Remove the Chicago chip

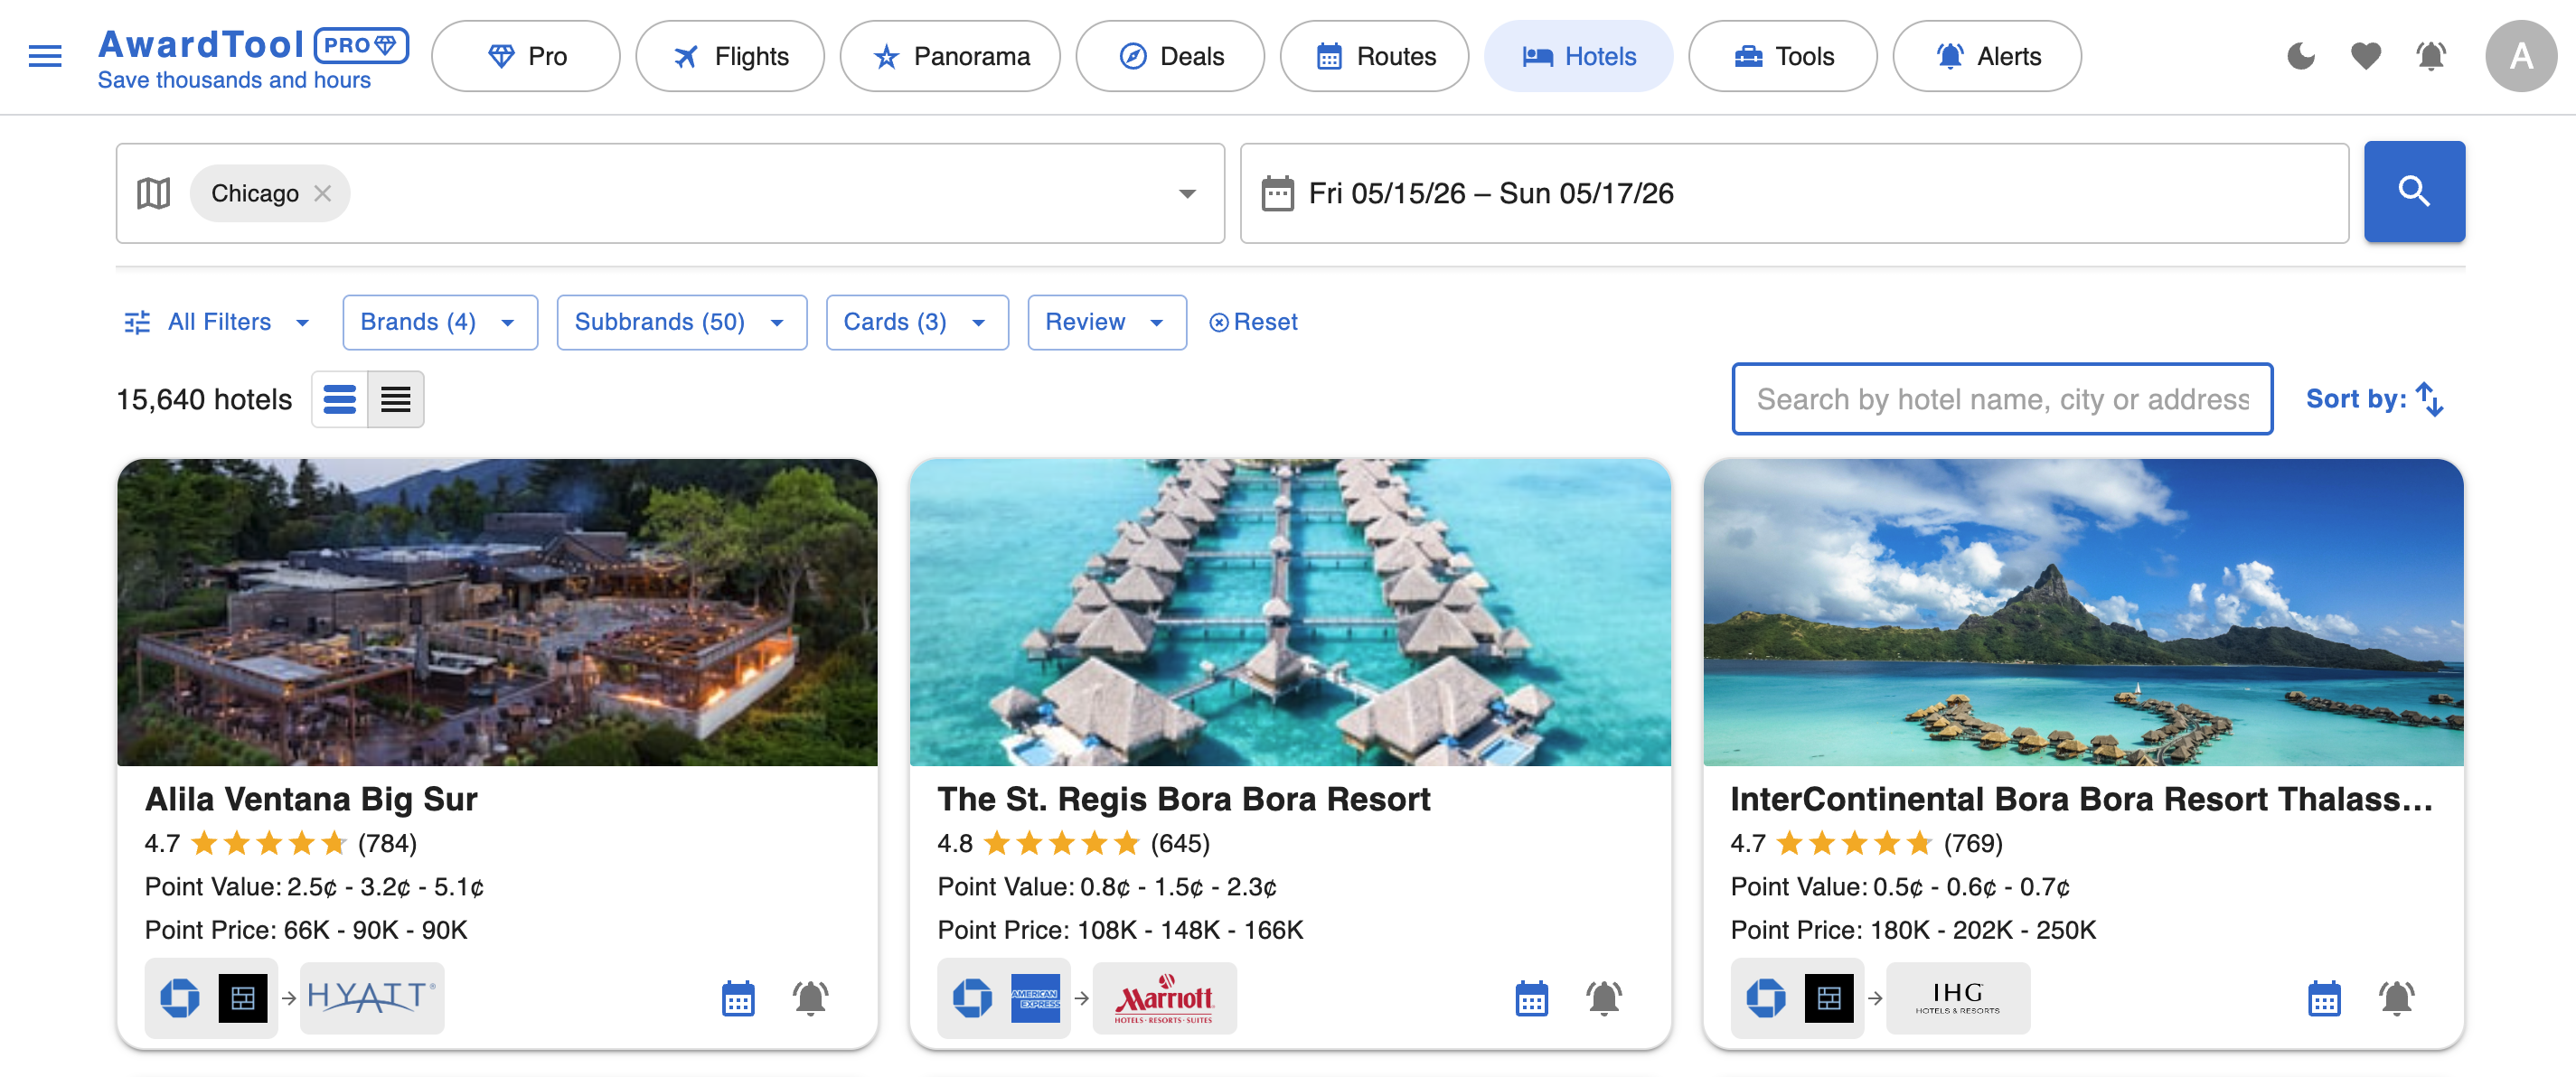pos(322,193)
